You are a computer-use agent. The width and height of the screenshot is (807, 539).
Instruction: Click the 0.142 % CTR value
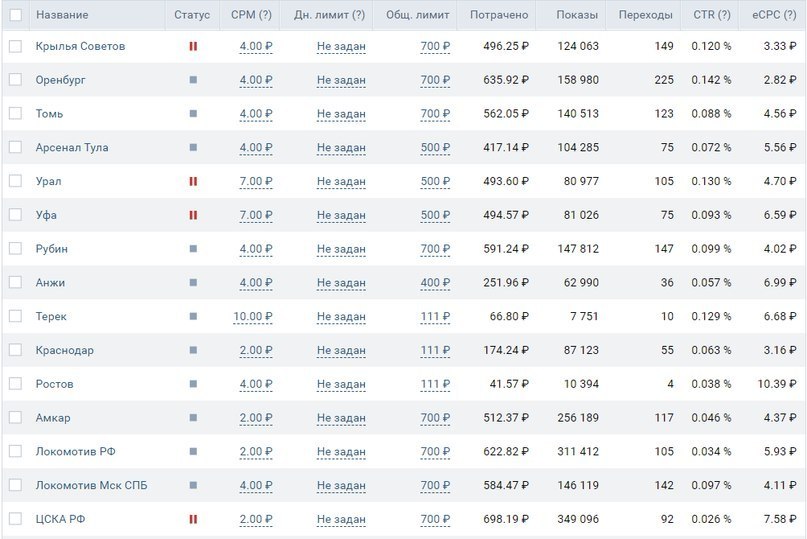click(711, 80)
